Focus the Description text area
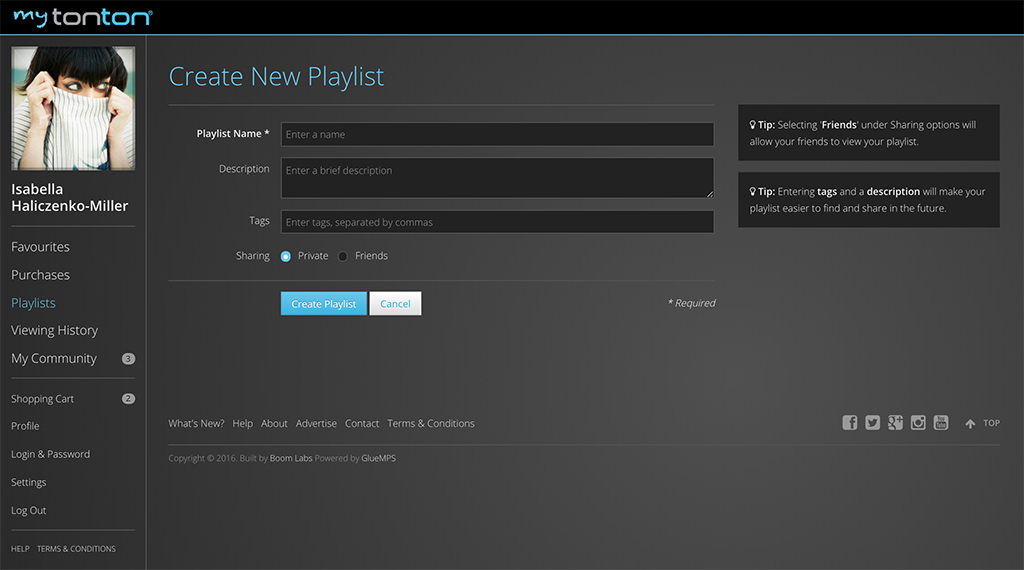 click(x=497, y=177)
